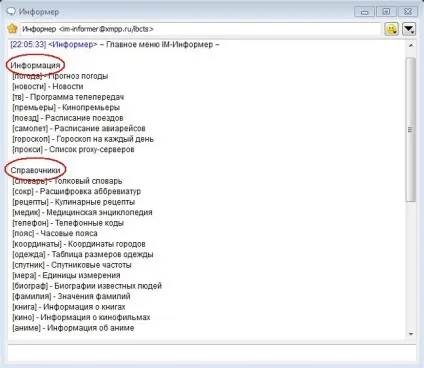Click the [гороскоп] - Гороскоп на каждый день line

83,139
